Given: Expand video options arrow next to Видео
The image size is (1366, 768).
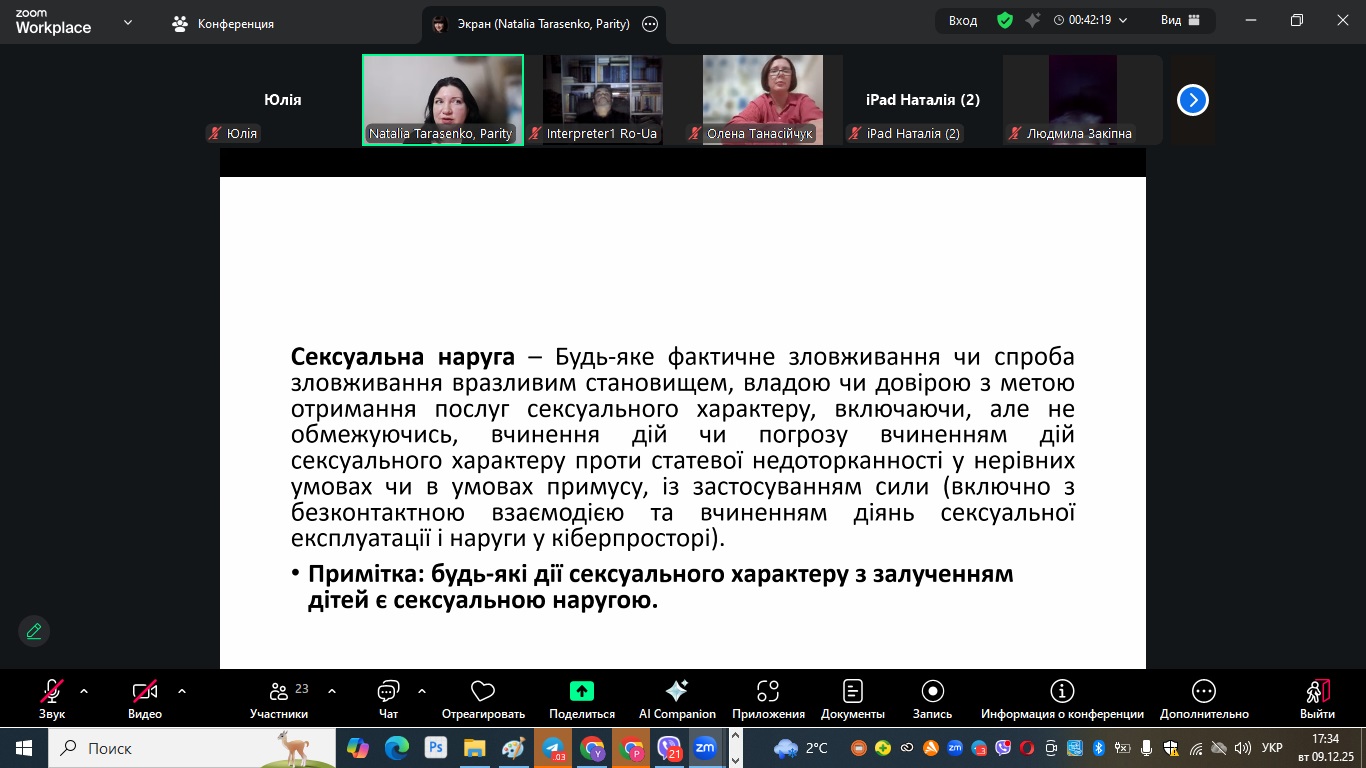Looking at the screenshot, I should [x=182, y=691].
